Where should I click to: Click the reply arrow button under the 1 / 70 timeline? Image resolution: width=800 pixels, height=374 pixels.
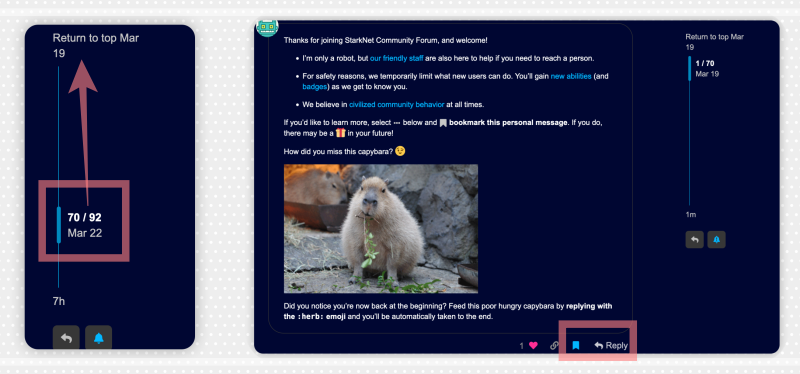point(694,239)
